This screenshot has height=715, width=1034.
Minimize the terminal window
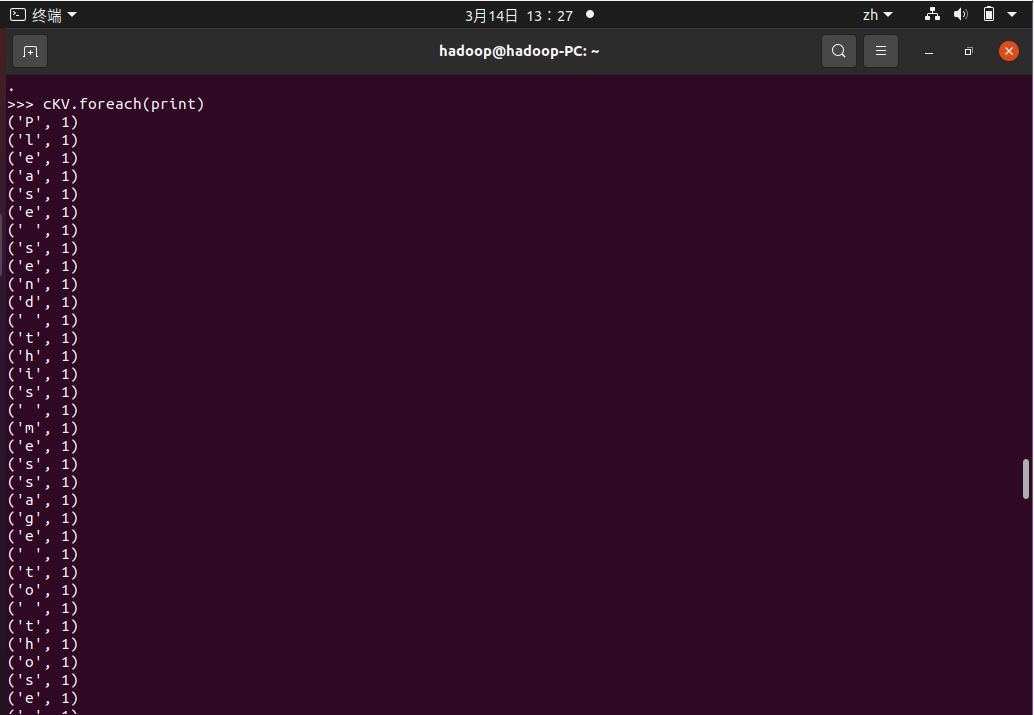point(928,51)
